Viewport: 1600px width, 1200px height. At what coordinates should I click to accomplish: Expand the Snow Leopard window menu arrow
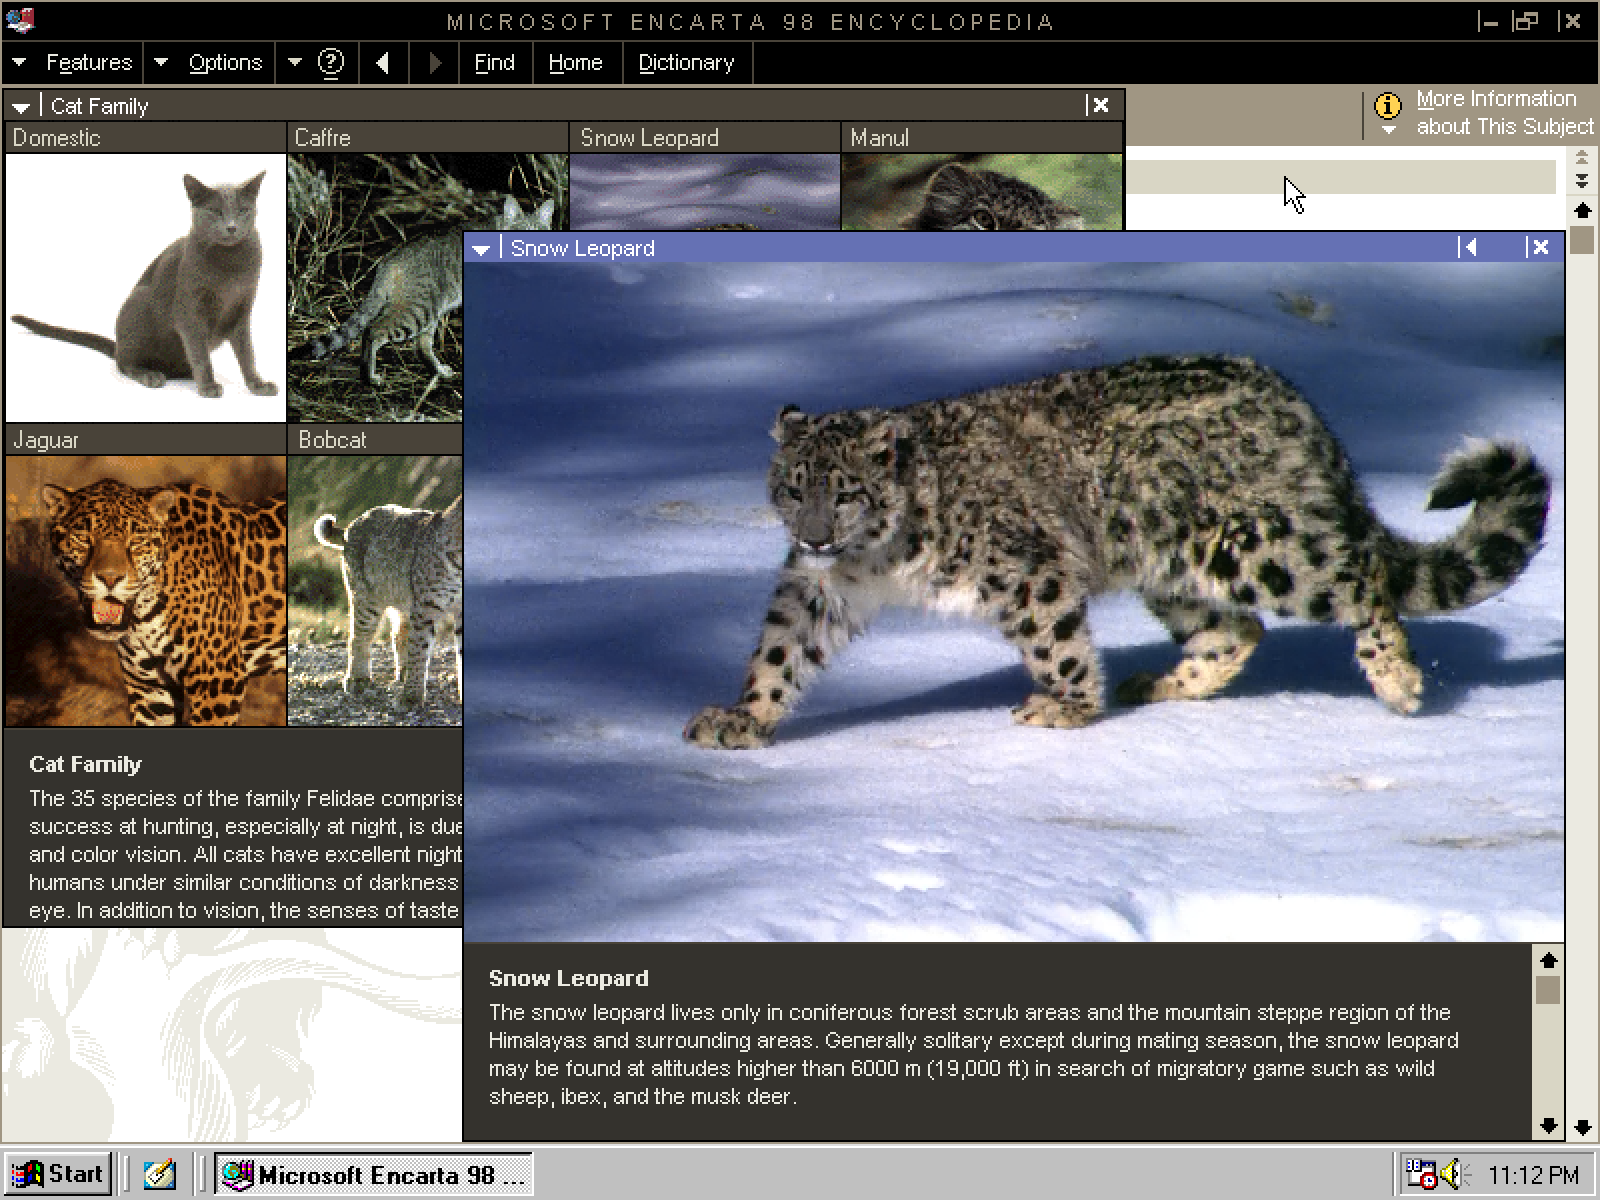tap(481, 249)
